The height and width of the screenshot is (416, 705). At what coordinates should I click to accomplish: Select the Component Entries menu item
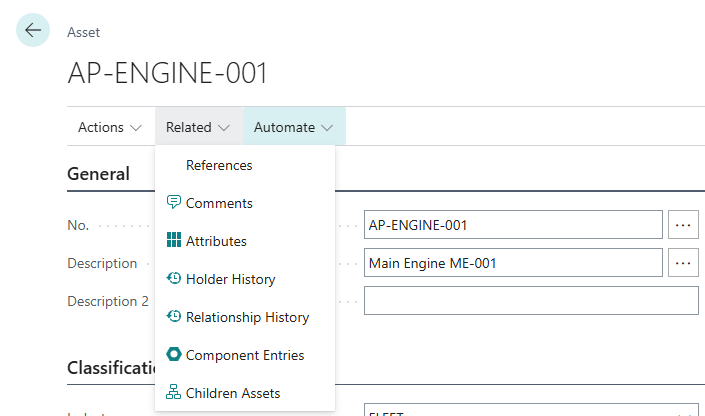pyautogui.click(x=245, y=355)
